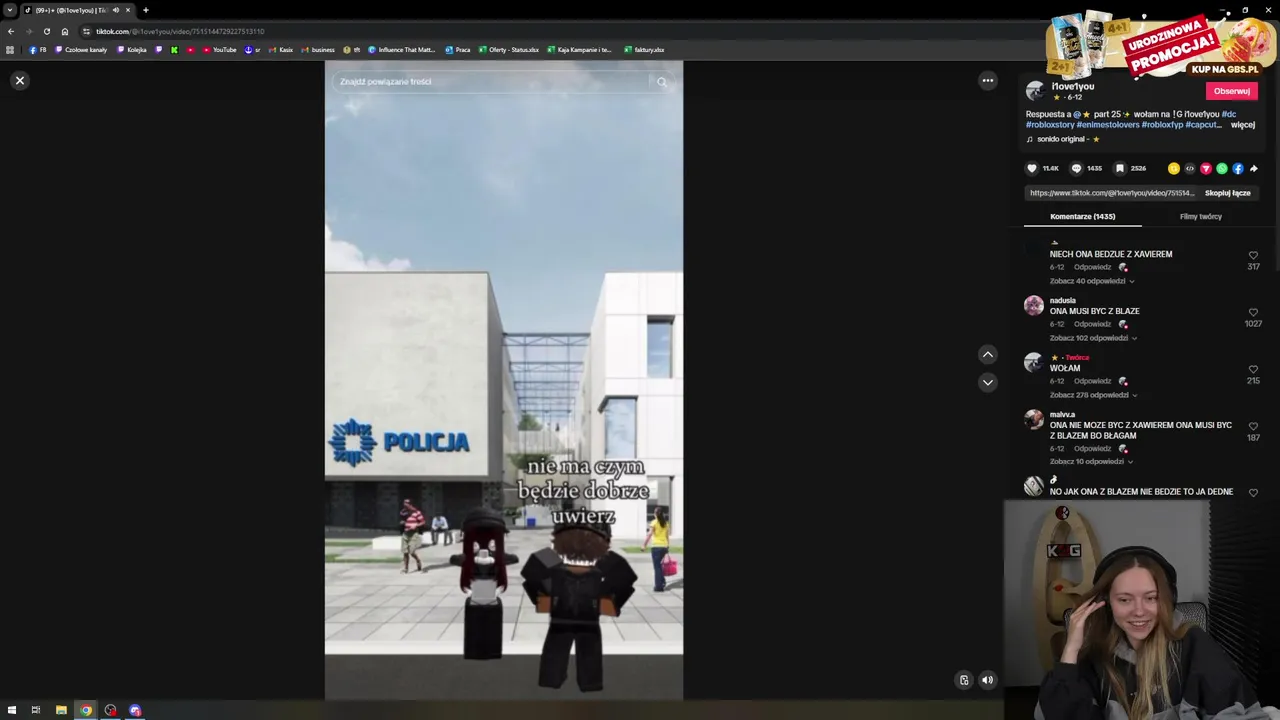Expand 'Zobacz 40 odpowiedzi' replies
Screen dimensions: 1280x720
tap(1091, 281)
